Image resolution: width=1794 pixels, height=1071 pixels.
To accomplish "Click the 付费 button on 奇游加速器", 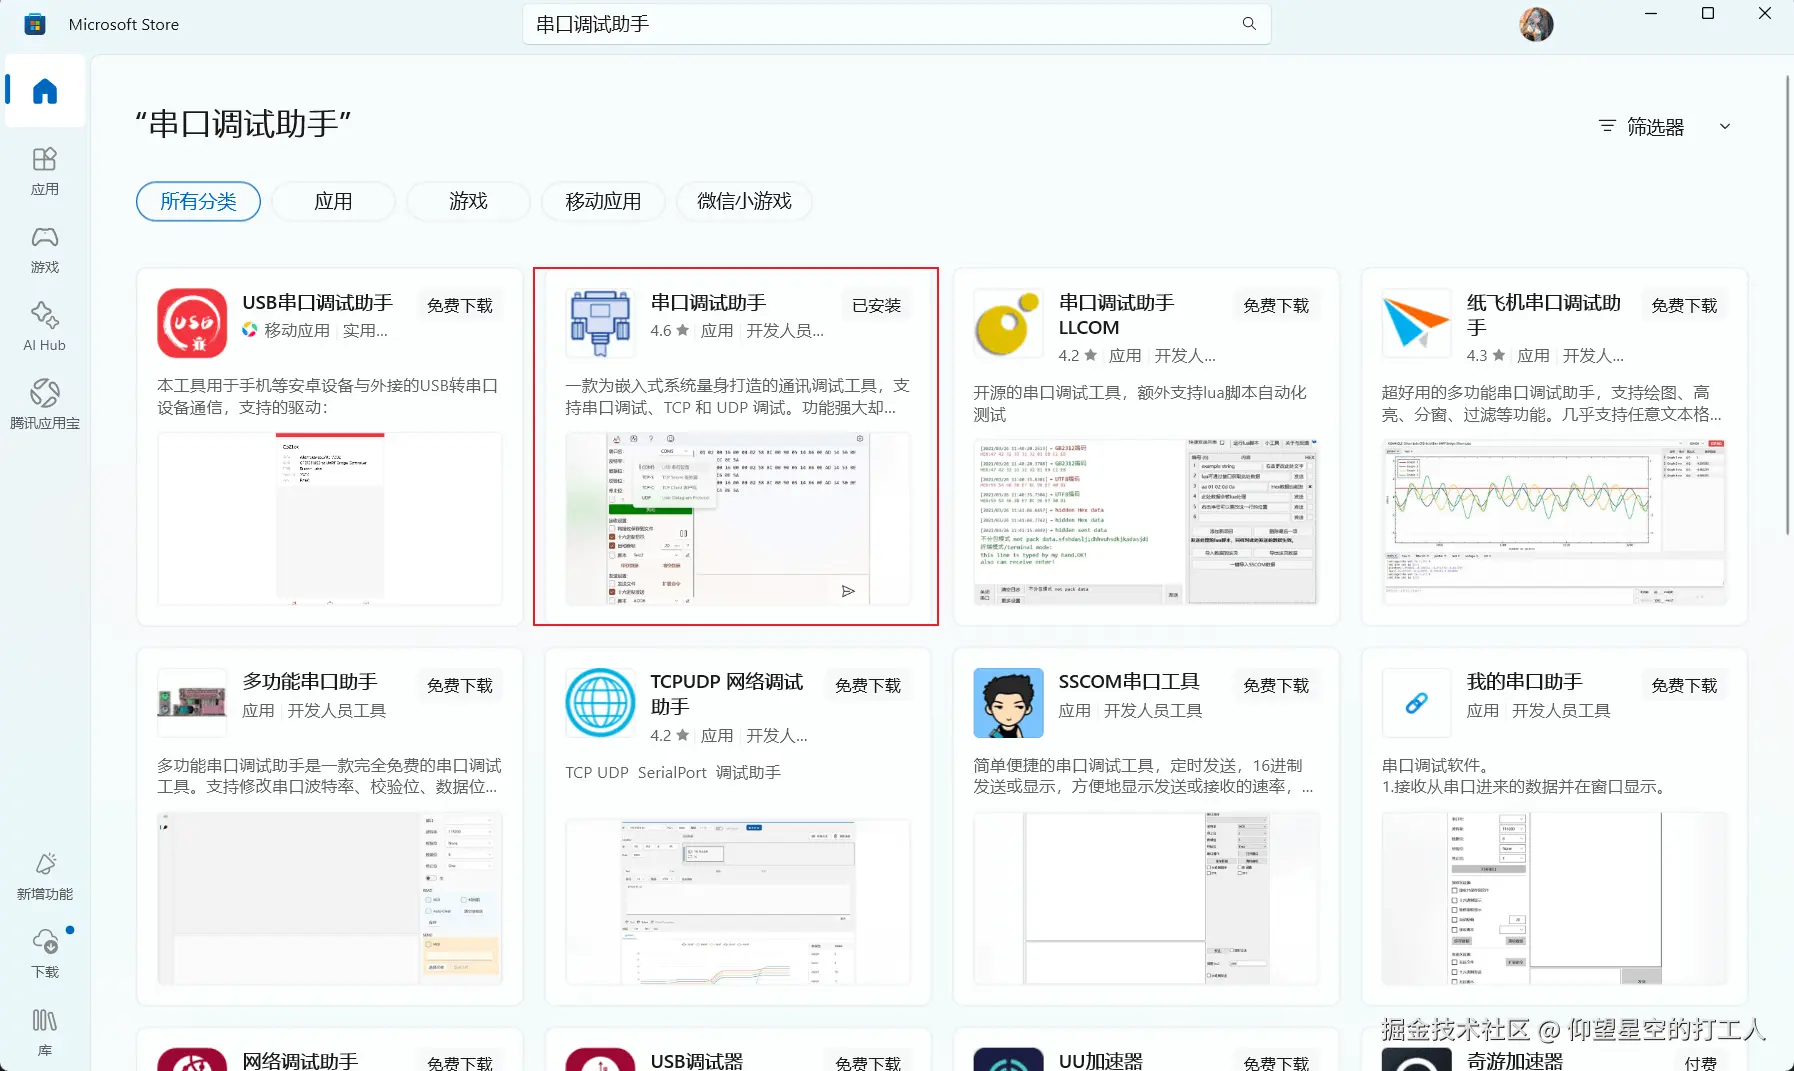I will point(1700,1063).
